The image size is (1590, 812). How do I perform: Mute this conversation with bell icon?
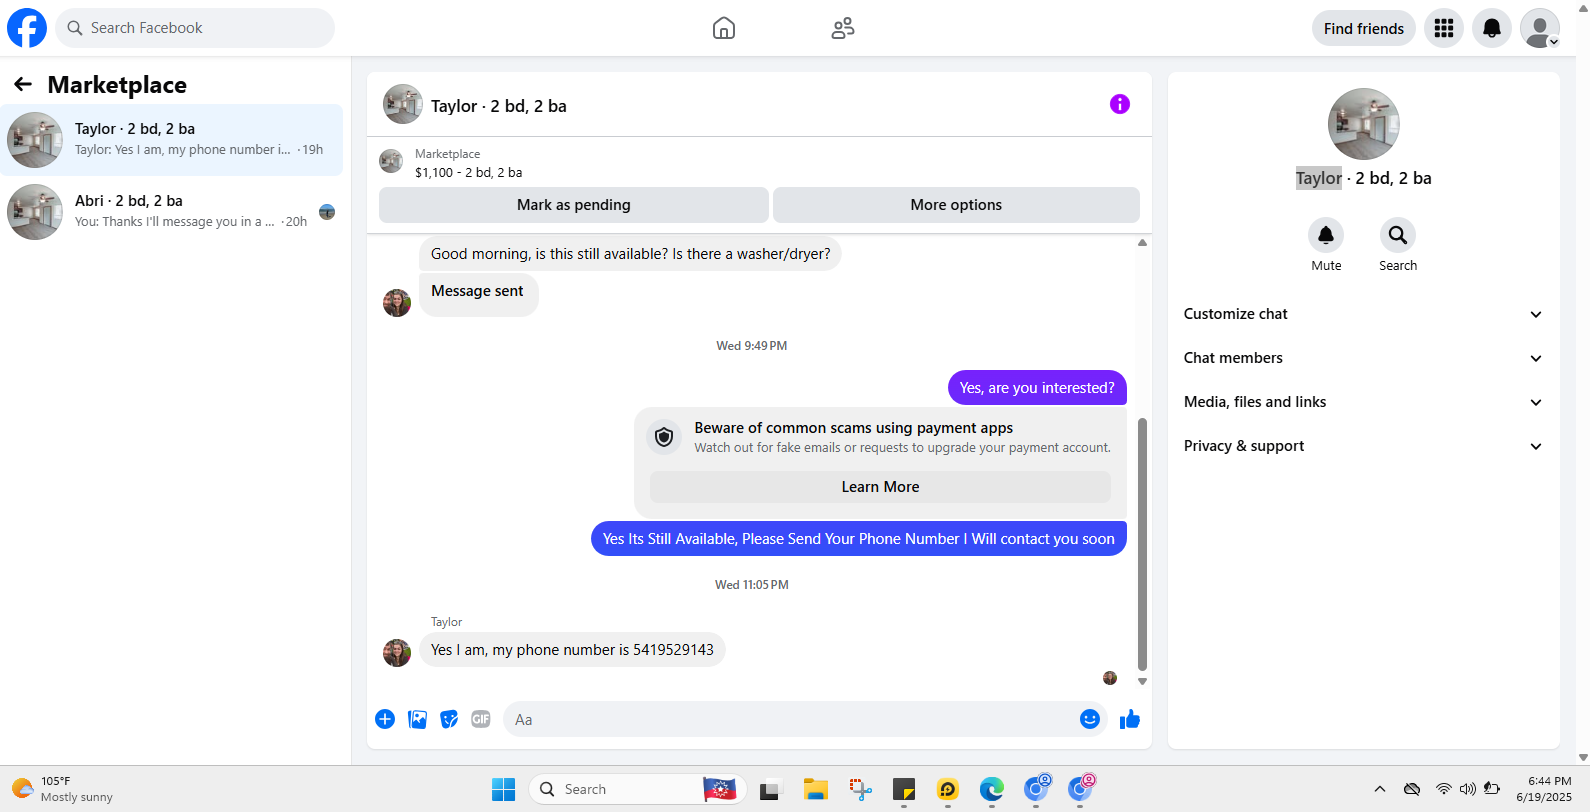pyautogui.click(x=1326, y=235)
